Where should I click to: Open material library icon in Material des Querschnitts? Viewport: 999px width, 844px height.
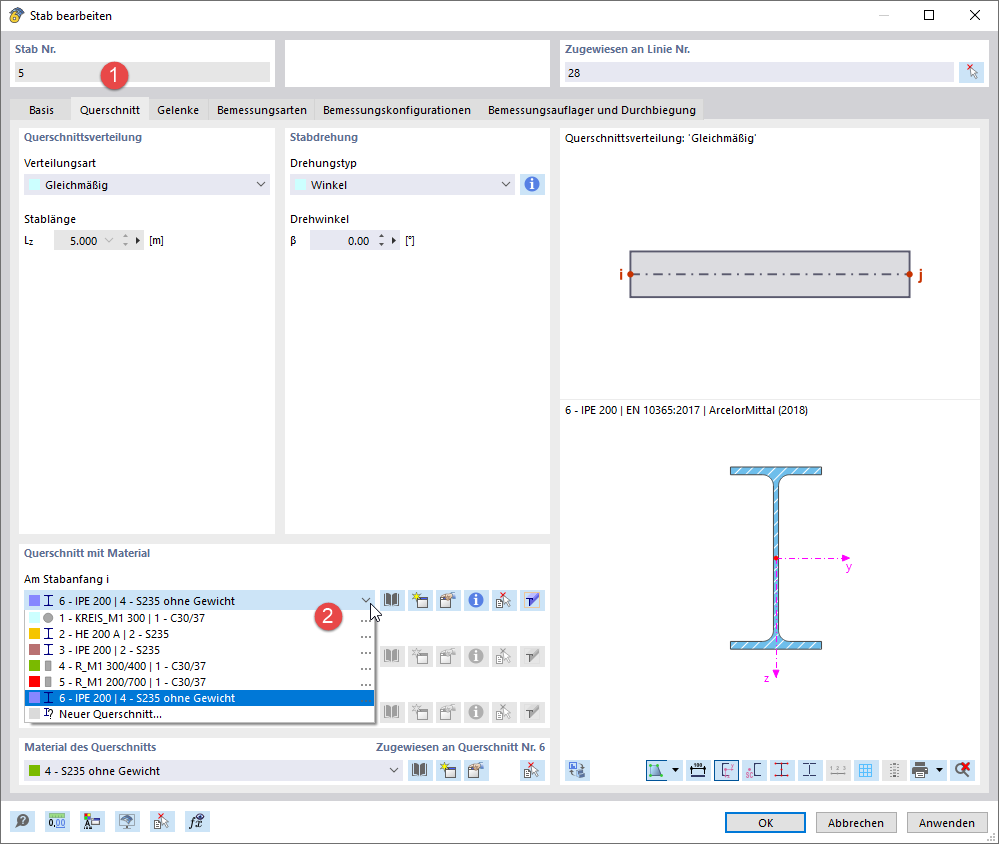pyautogui.click(x=419, y=770)
